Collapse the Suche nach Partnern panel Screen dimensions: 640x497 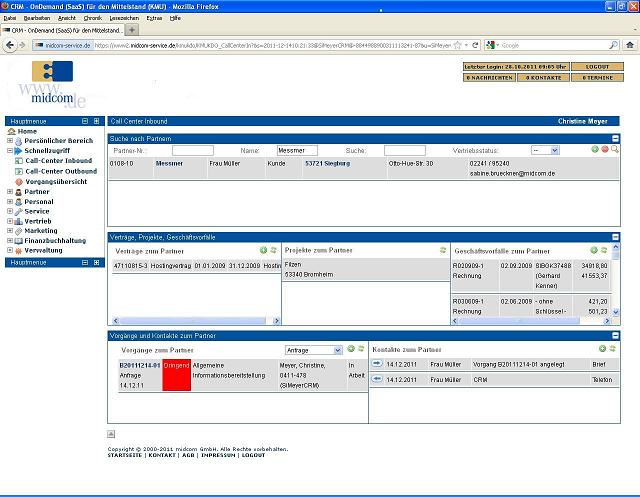(615, 139)
